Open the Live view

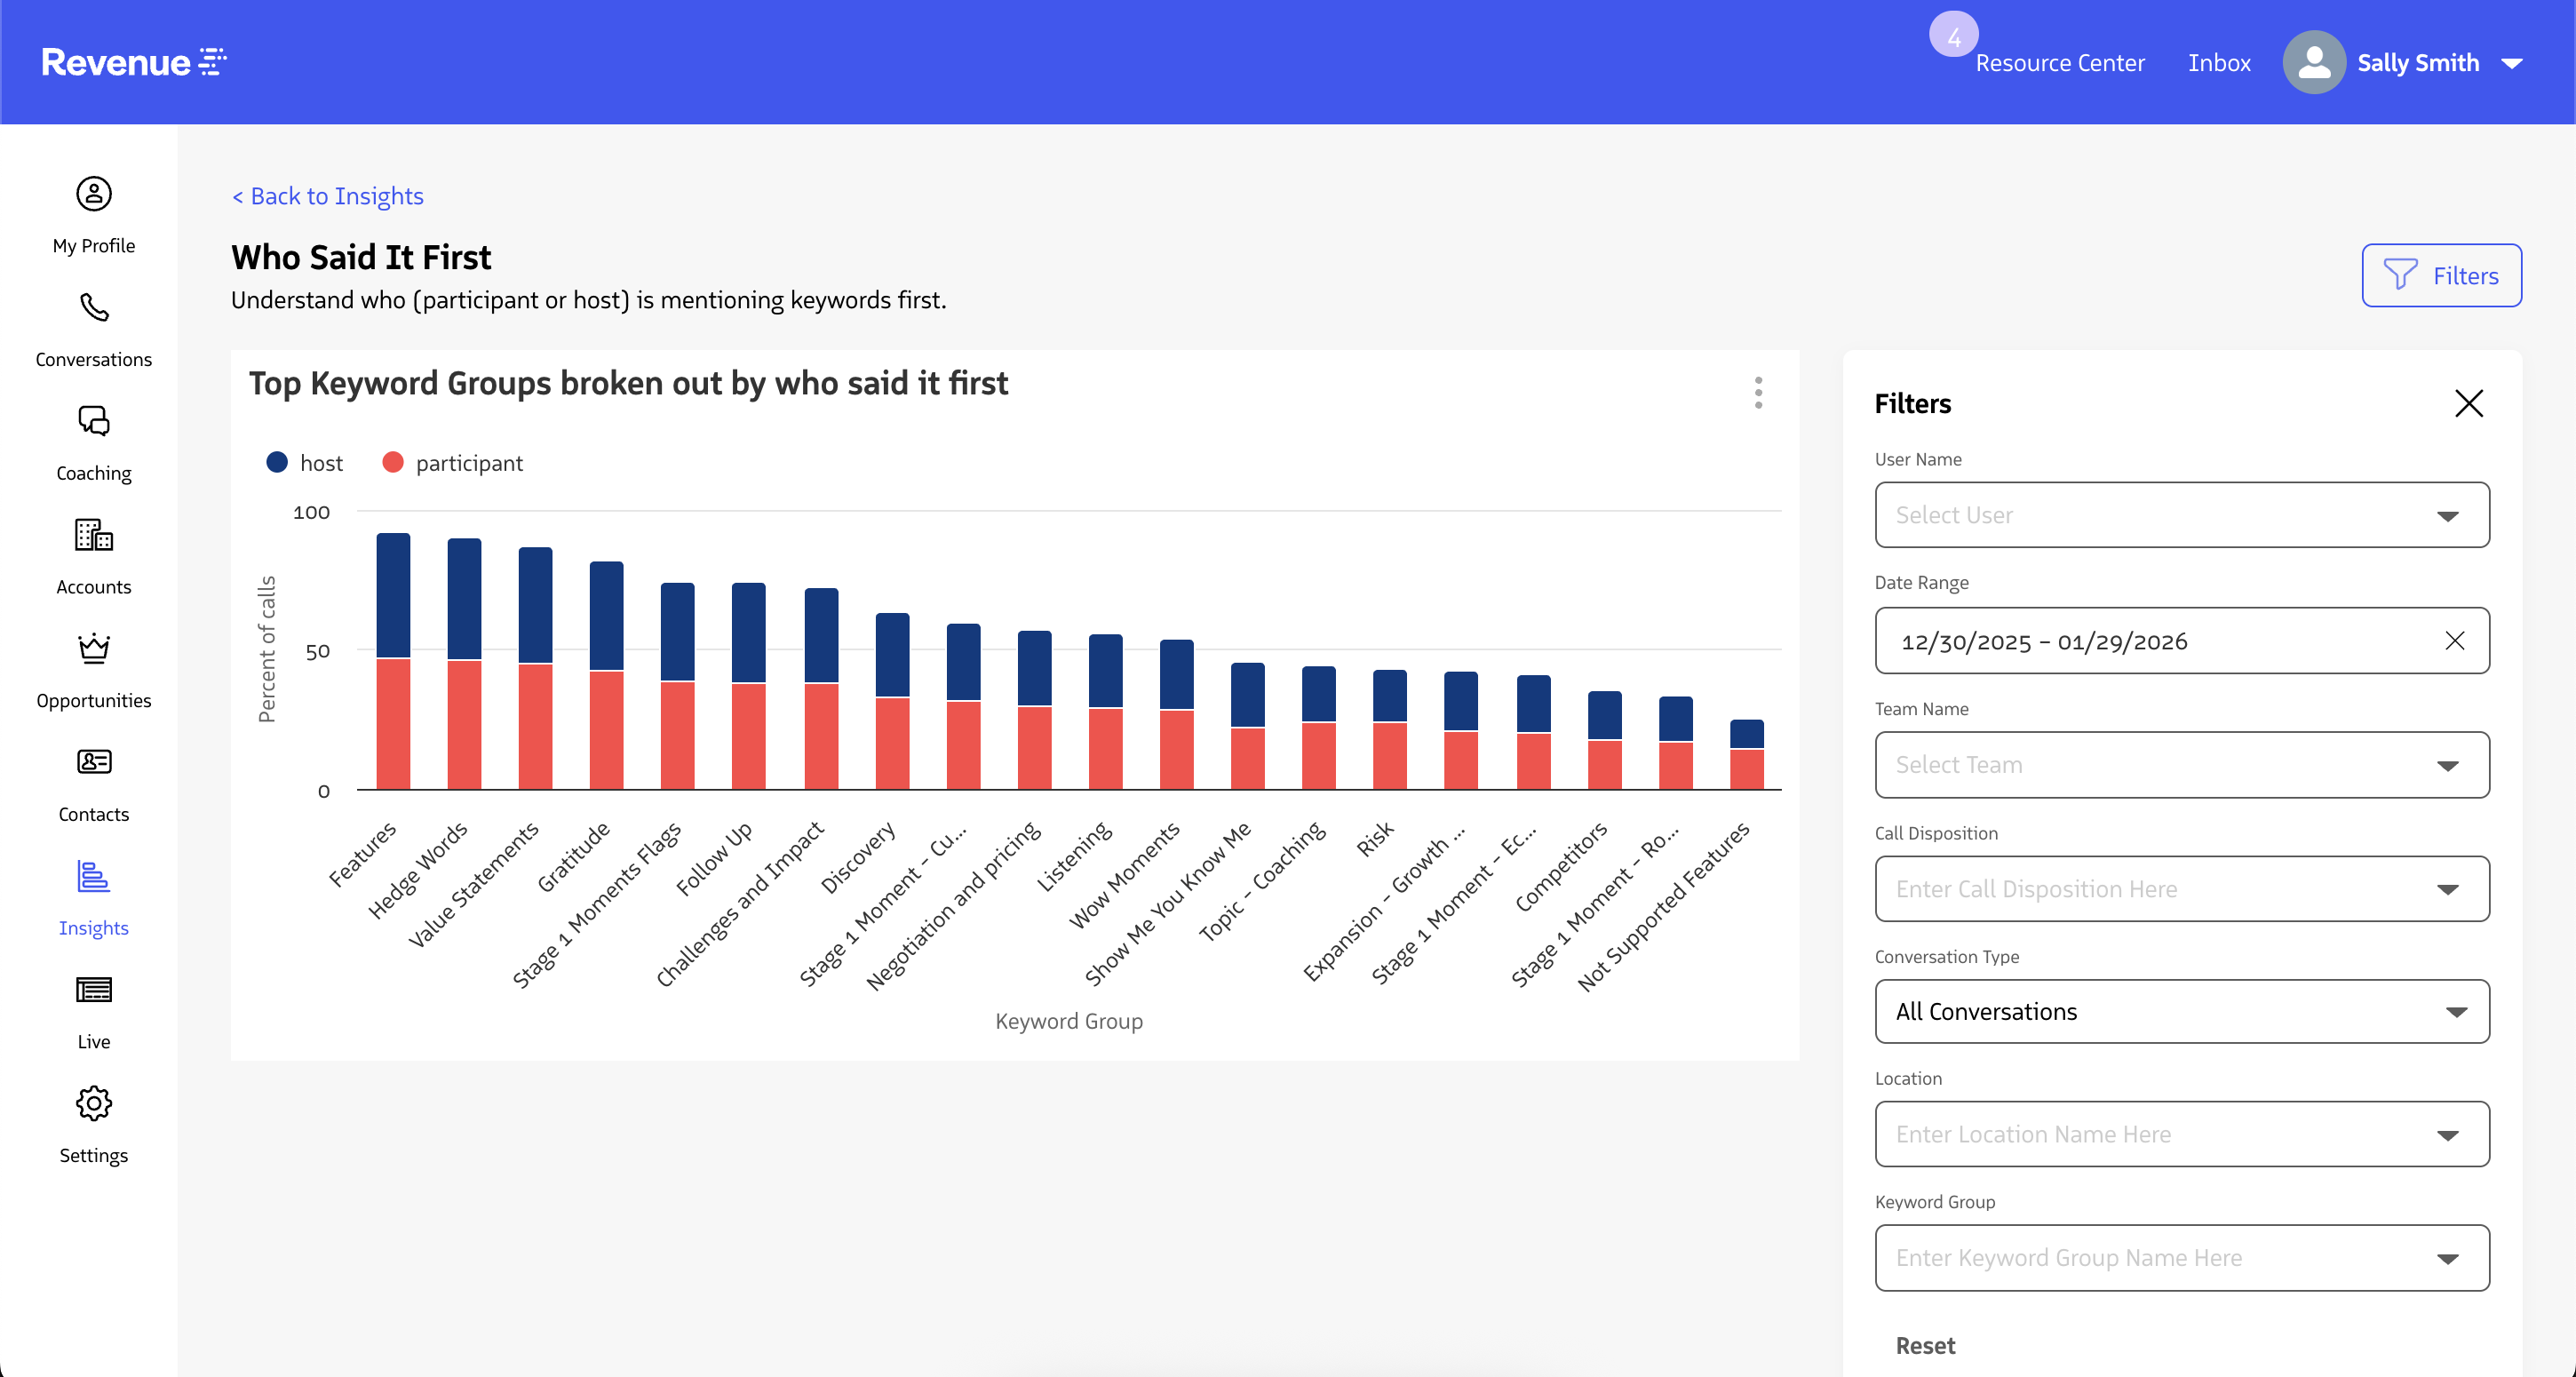tap(93, 1010)
